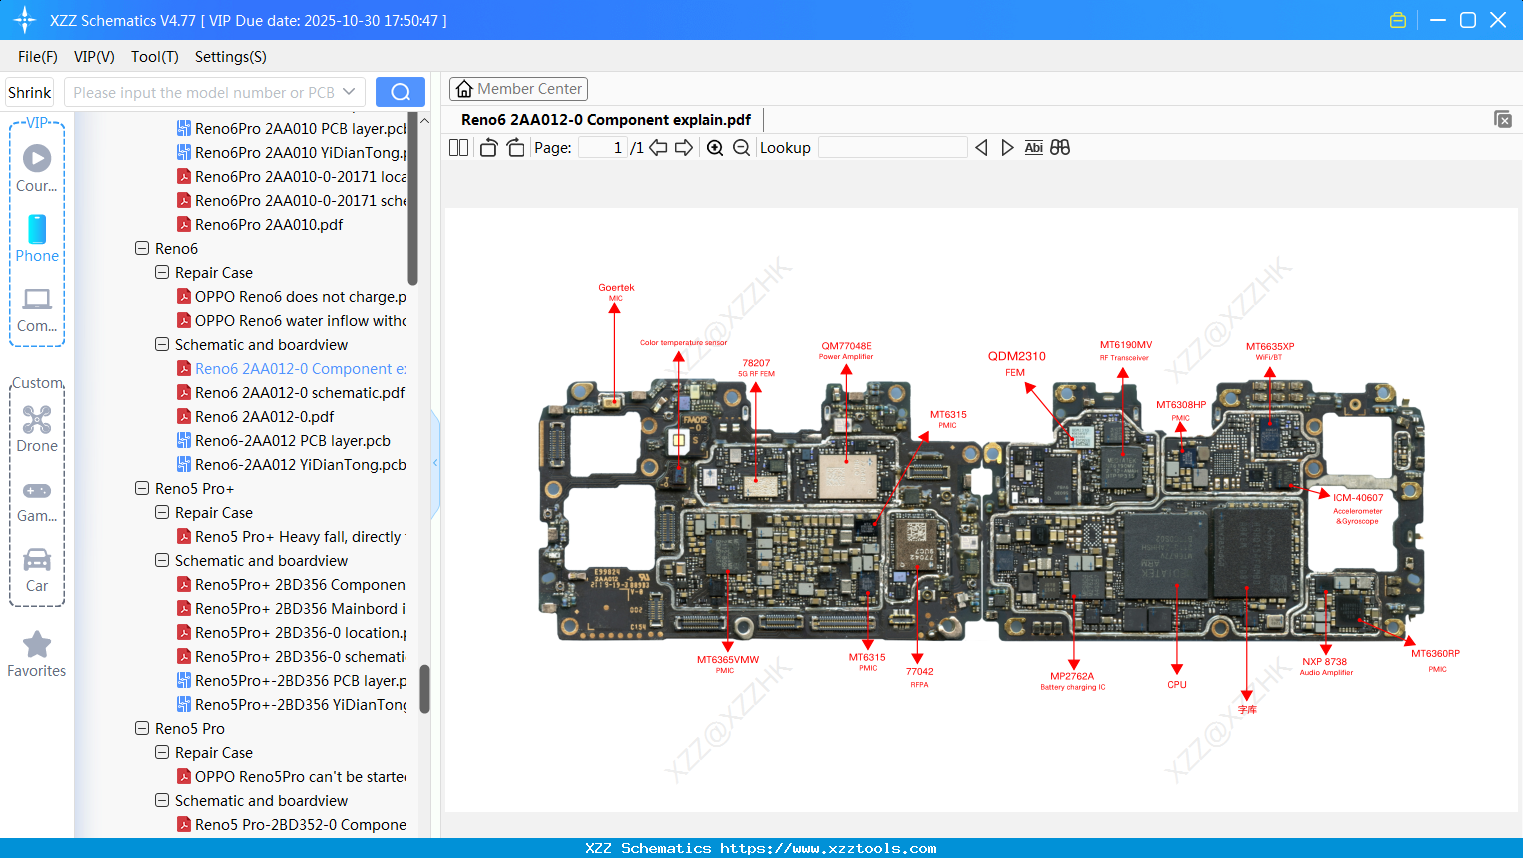Screen dimensions: 1523x858
Task: Open the binoculars lookup tool
Action: pyautogui.click(x=1059, y=147)
